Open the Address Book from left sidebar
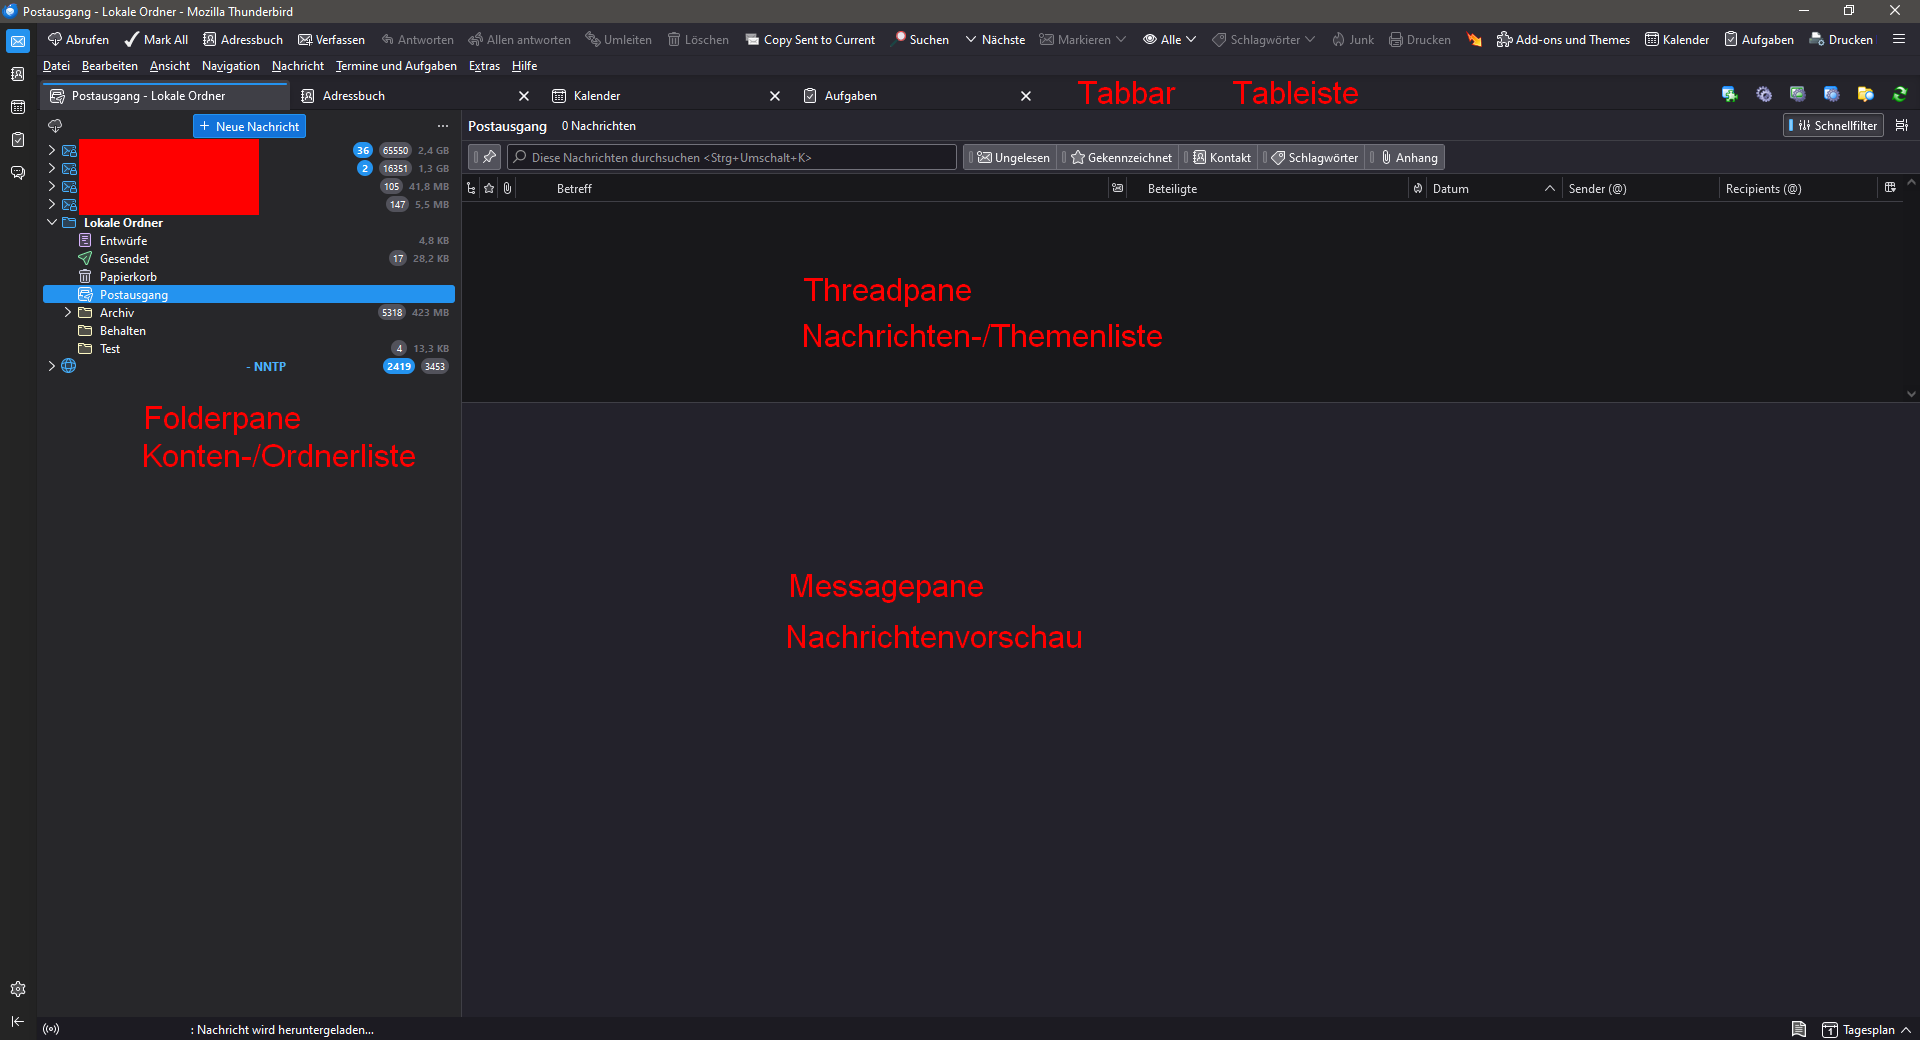This screenshot has height=1040, width=1920. pyautogui.click(x=17, y=74)
